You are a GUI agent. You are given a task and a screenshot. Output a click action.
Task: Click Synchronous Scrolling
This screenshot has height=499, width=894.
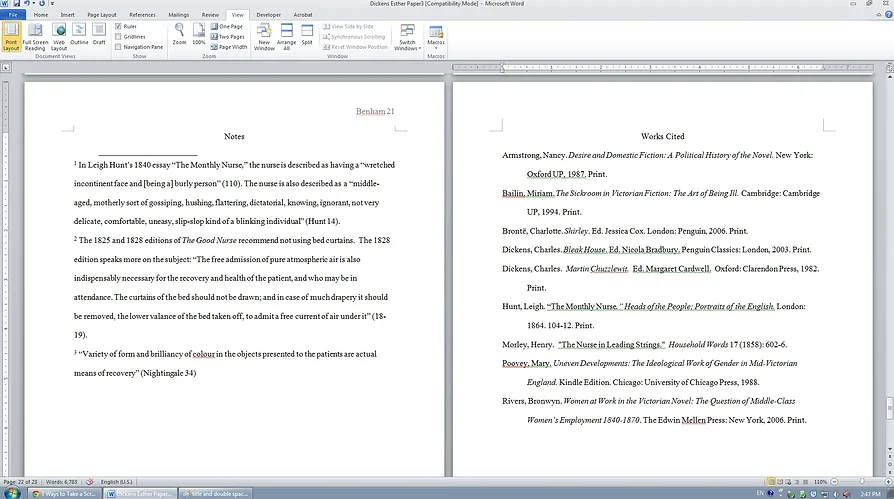[x=354, y=36]
